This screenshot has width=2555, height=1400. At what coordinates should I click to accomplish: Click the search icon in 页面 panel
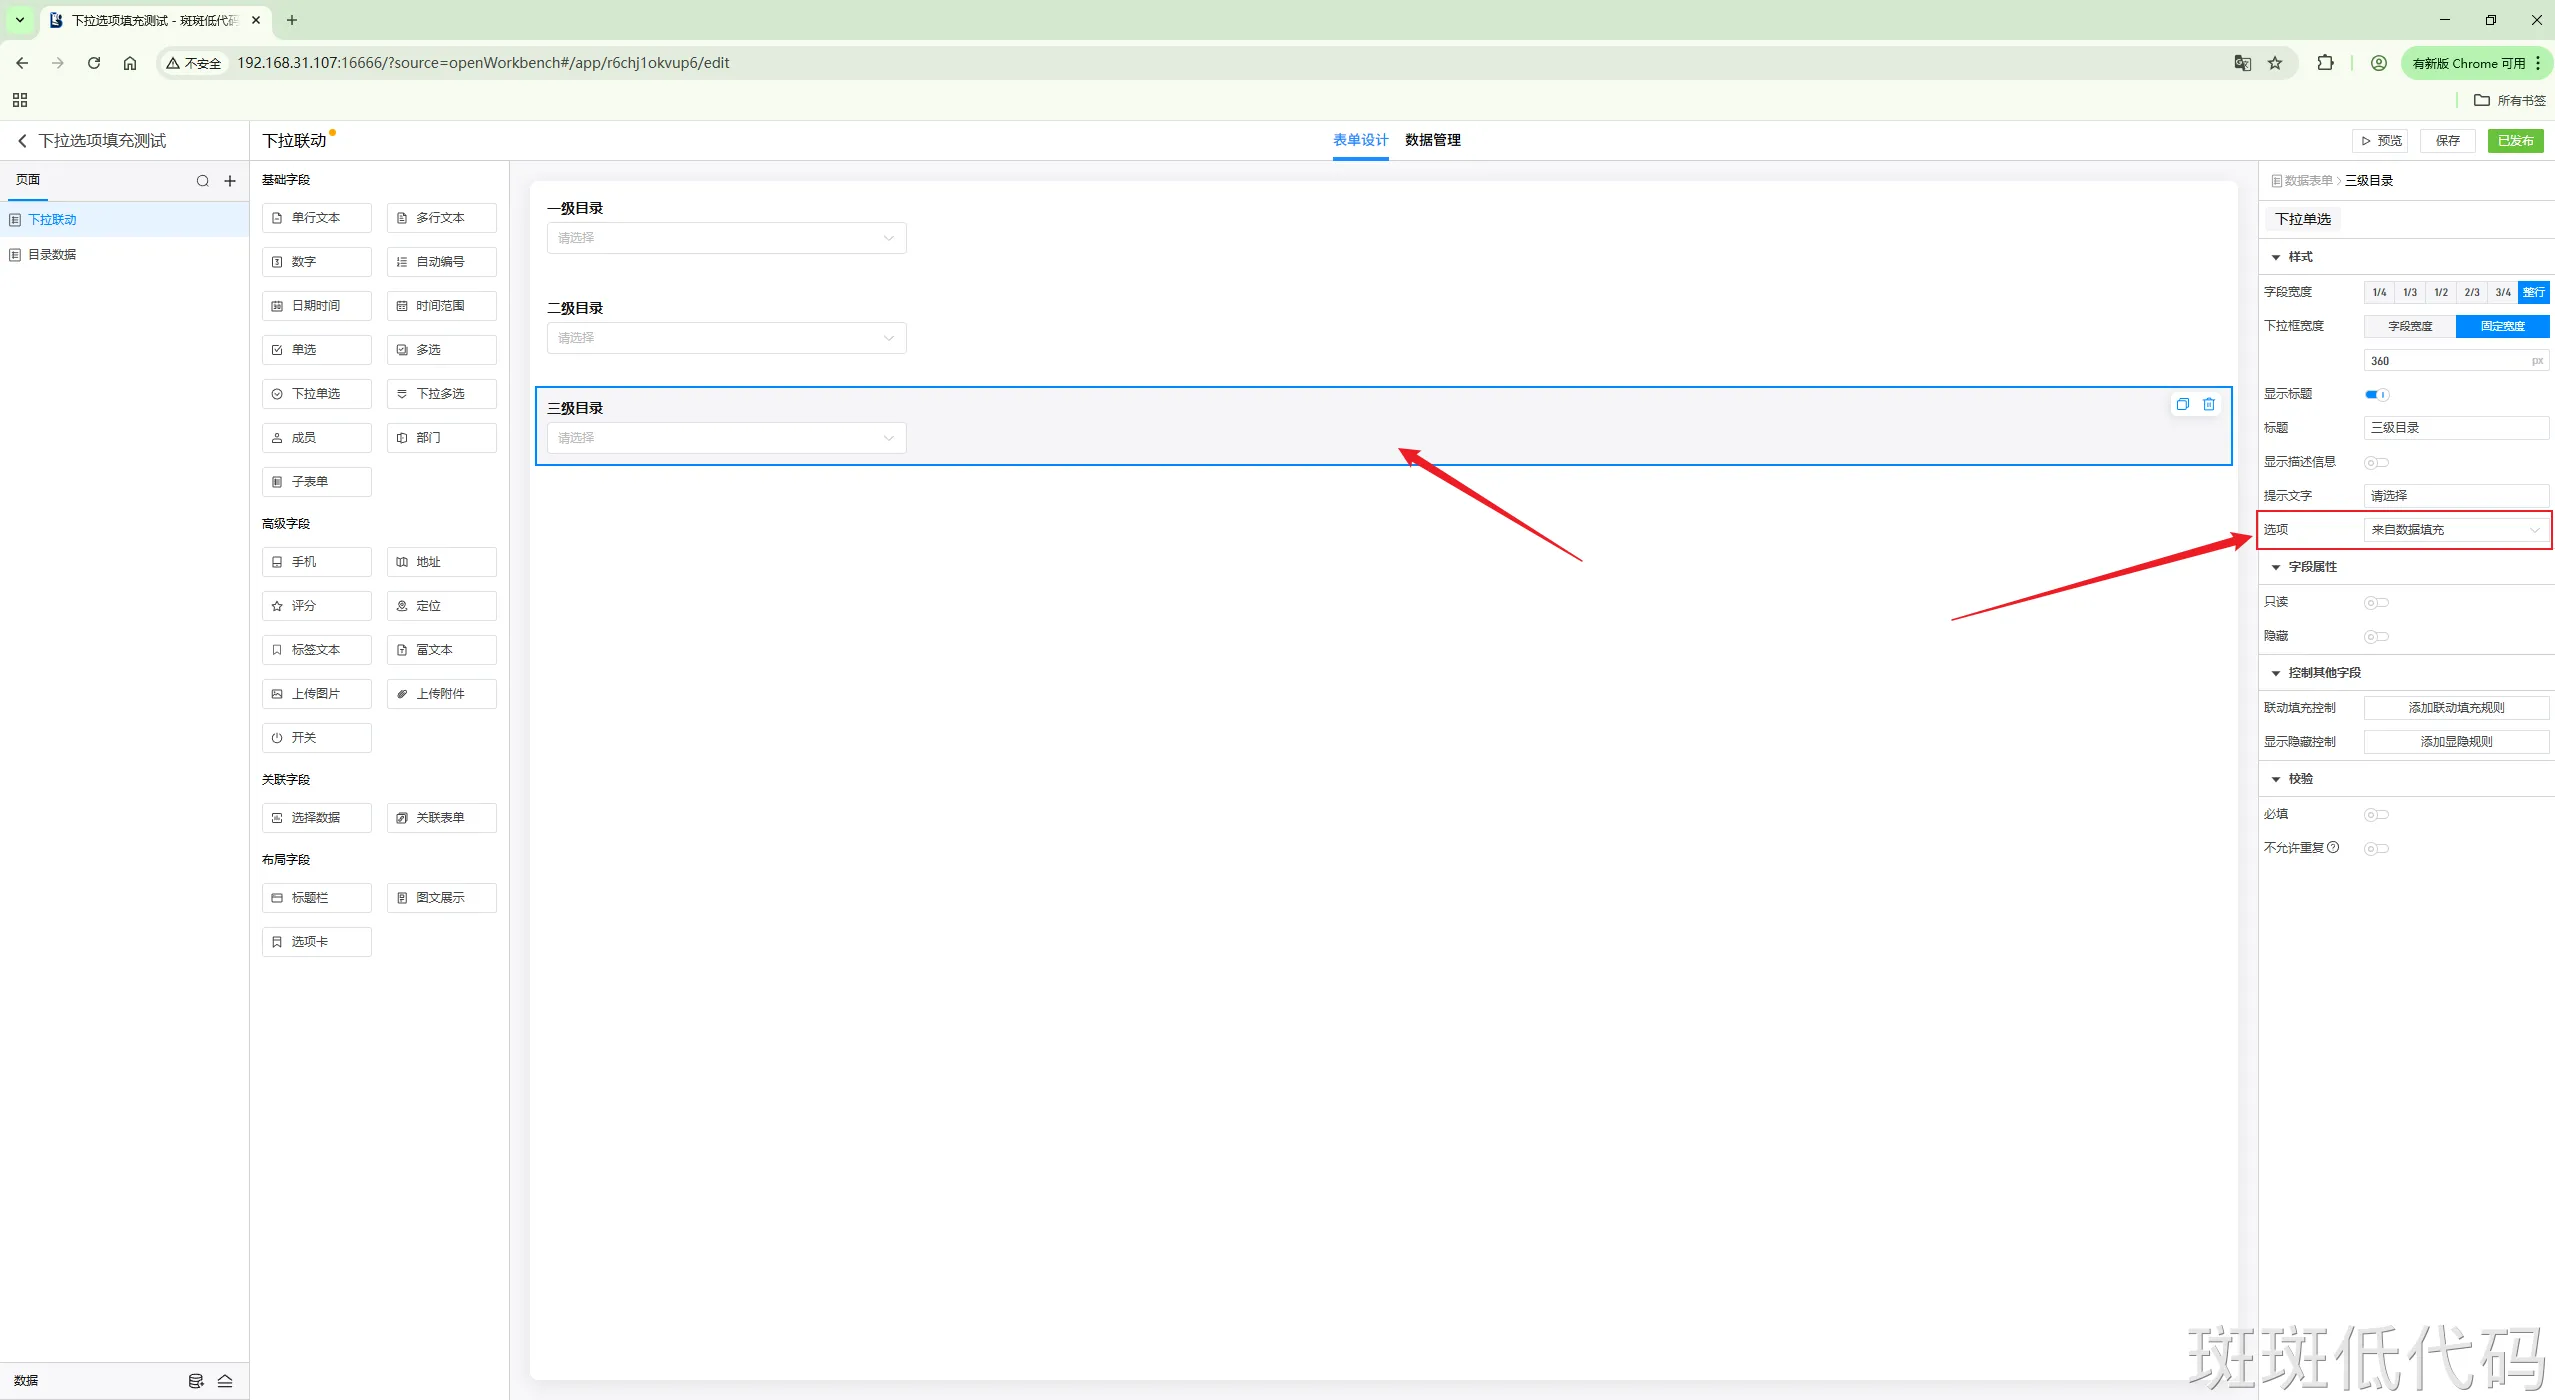[x=203, y=181]
